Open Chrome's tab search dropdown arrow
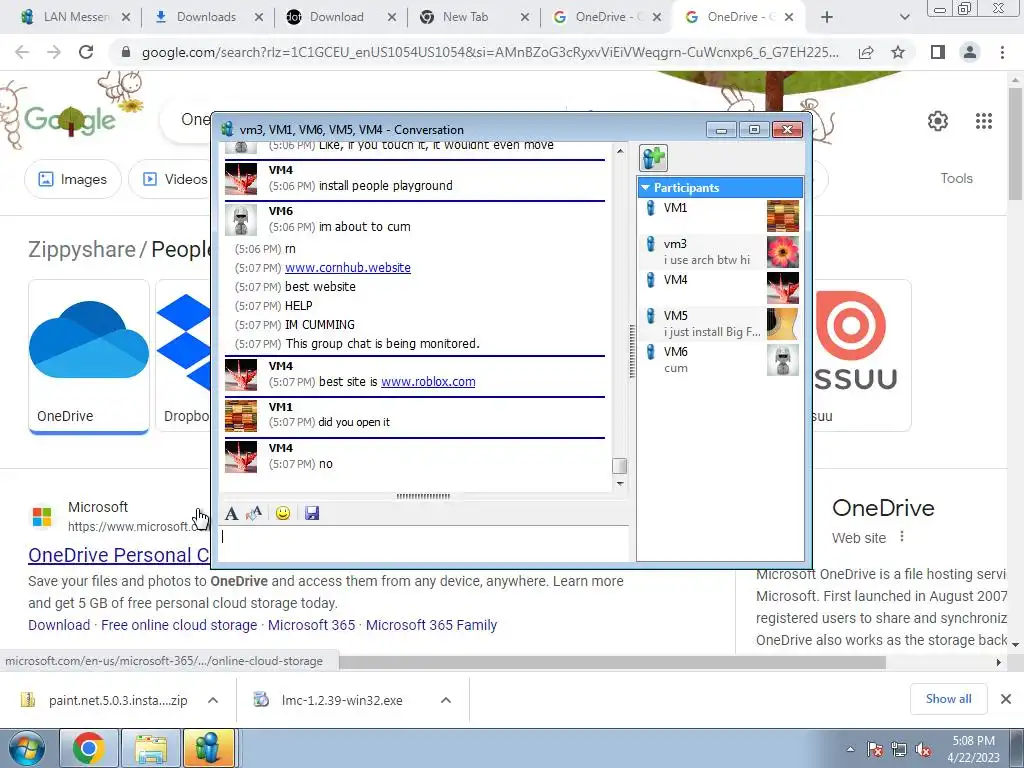 pyautogui.click(x=904, y=17)
